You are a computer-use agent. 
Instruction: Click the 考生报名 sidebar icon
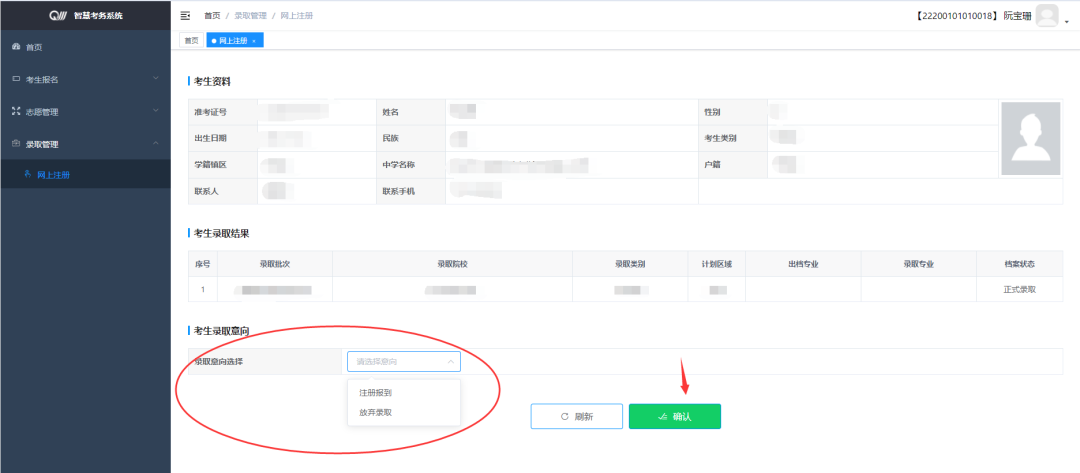(x=15, y=79)
